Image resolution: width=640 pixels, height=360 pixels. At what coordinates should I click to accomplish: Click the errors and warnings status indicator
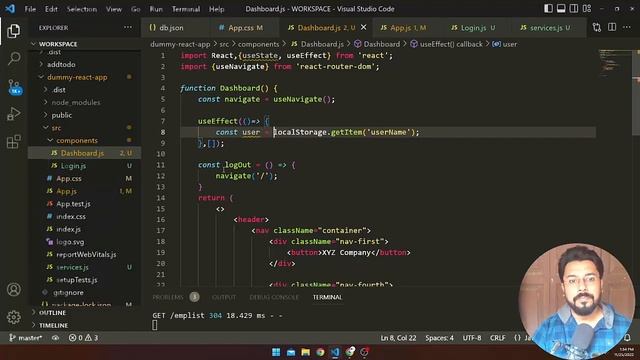84,338
